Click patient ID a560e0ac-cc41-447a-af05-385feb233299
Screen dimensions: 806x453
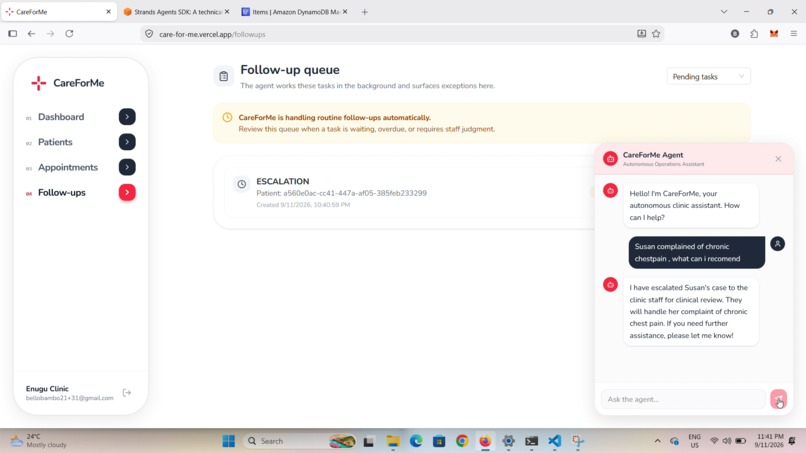pyautogui.click(x=355, y=193)
